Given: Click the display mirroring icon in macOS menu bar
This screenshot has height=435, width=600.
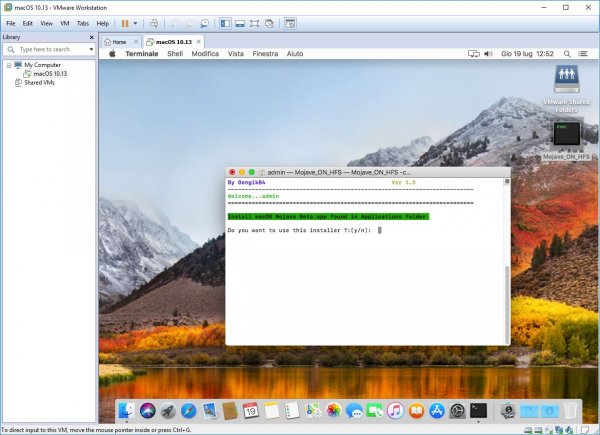Looking at the screenshot, I should (474, 54).
